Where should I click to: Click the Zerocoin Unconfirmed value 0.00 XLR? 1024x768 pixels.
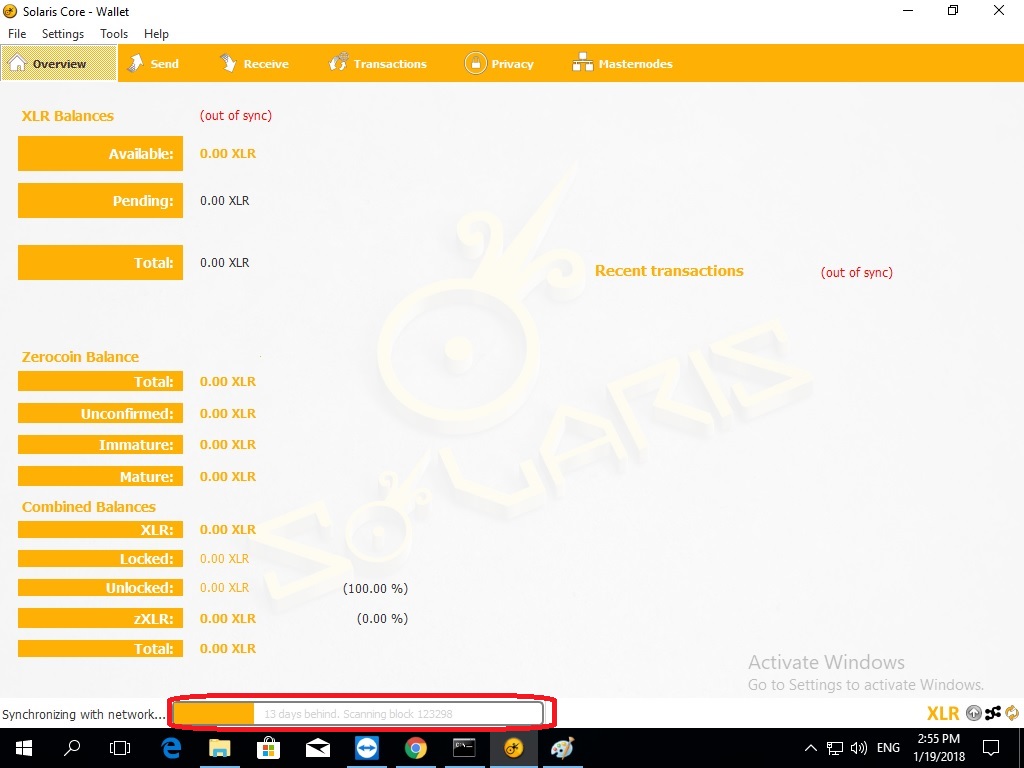[x=228, y=413]
